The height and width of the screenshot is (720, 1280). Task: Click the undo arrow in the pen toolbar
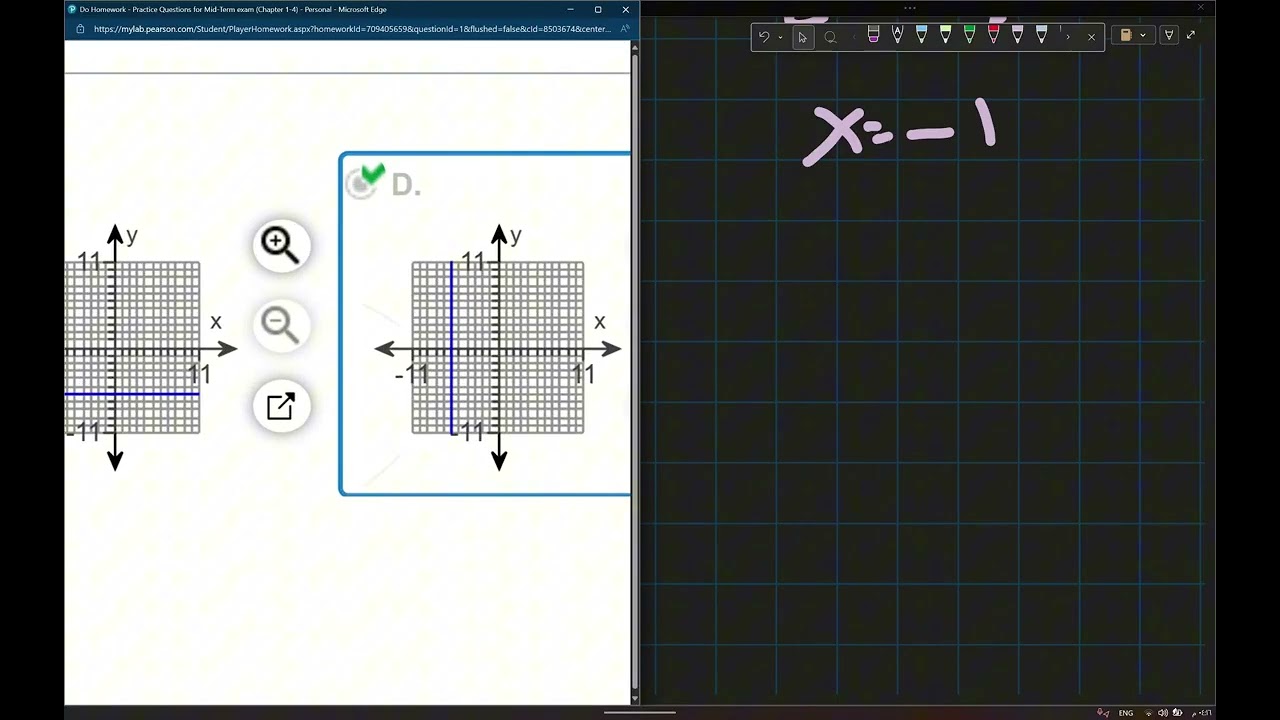764,36
